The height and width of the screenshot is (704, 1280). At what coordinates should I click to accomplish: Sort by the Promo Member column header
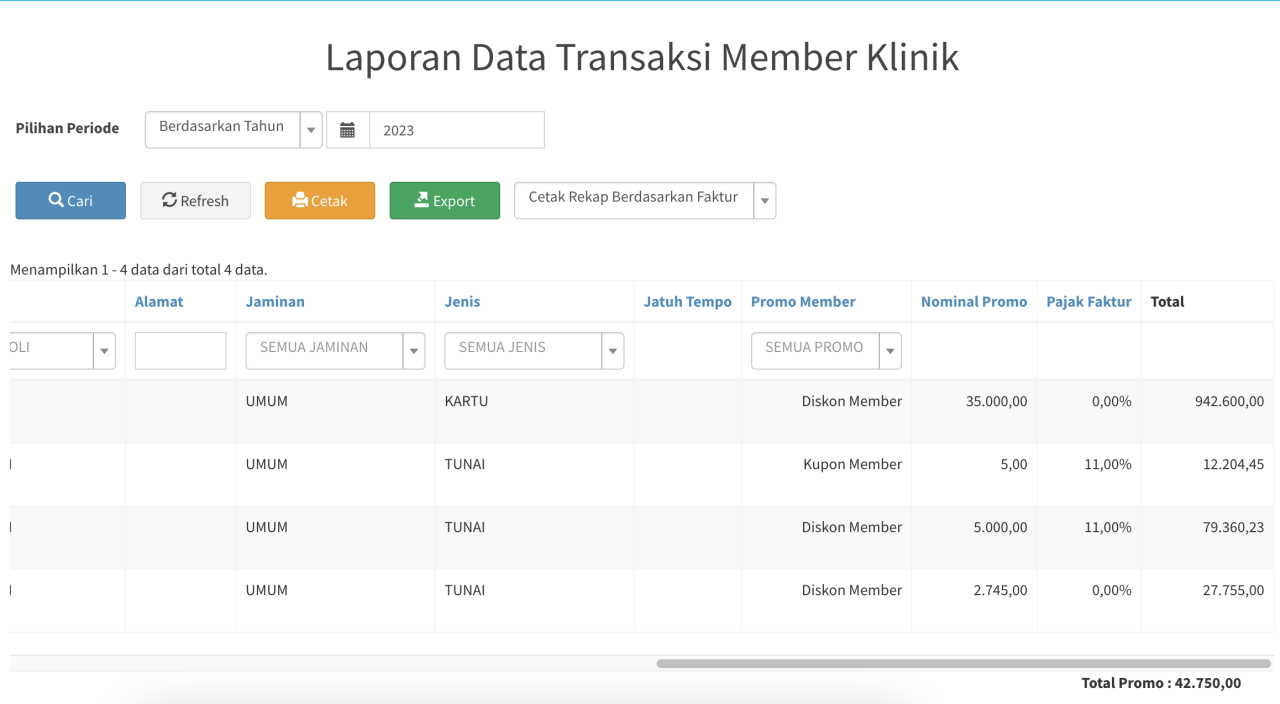click(x=803, y=301)
